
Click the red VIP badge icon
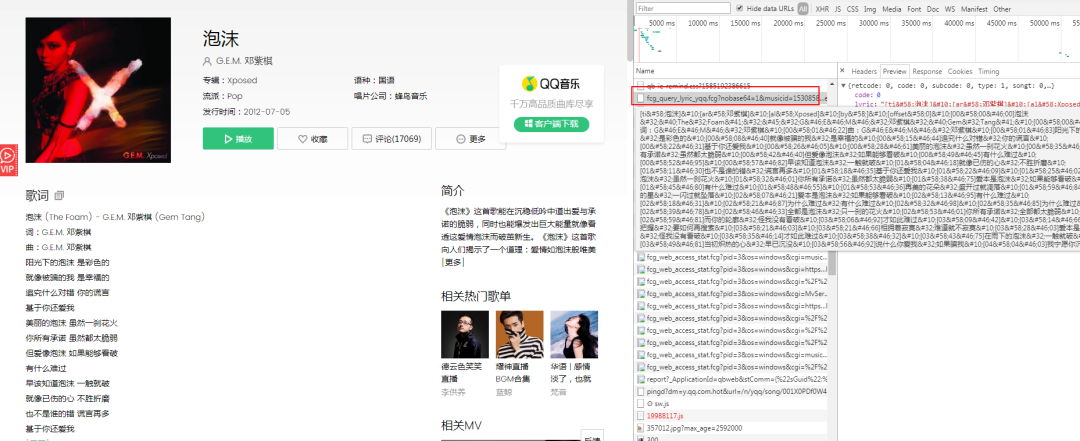pos(8,159)
